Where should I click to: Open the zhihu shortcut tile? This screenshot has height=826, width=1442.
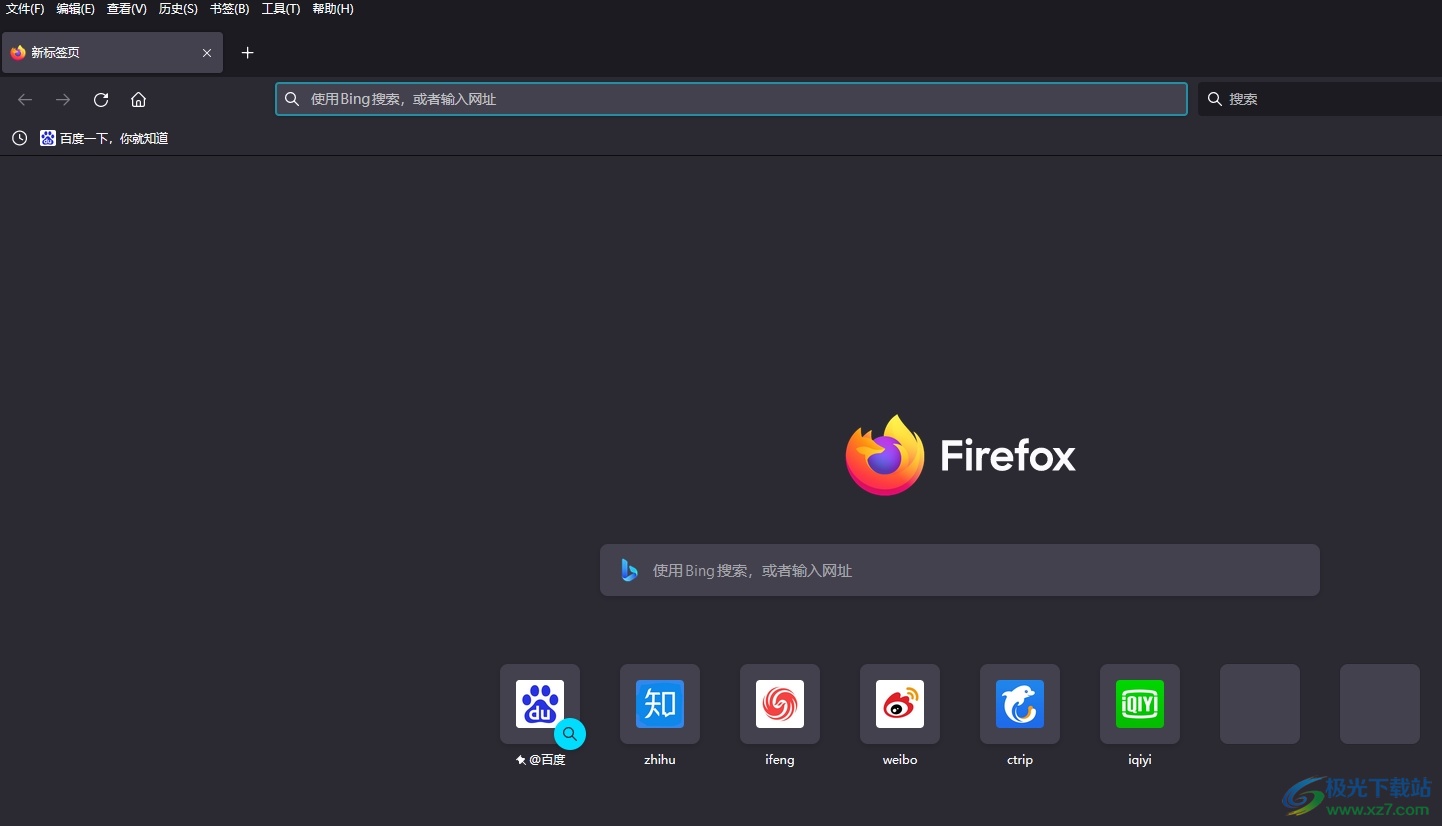(x=660, y=704)
